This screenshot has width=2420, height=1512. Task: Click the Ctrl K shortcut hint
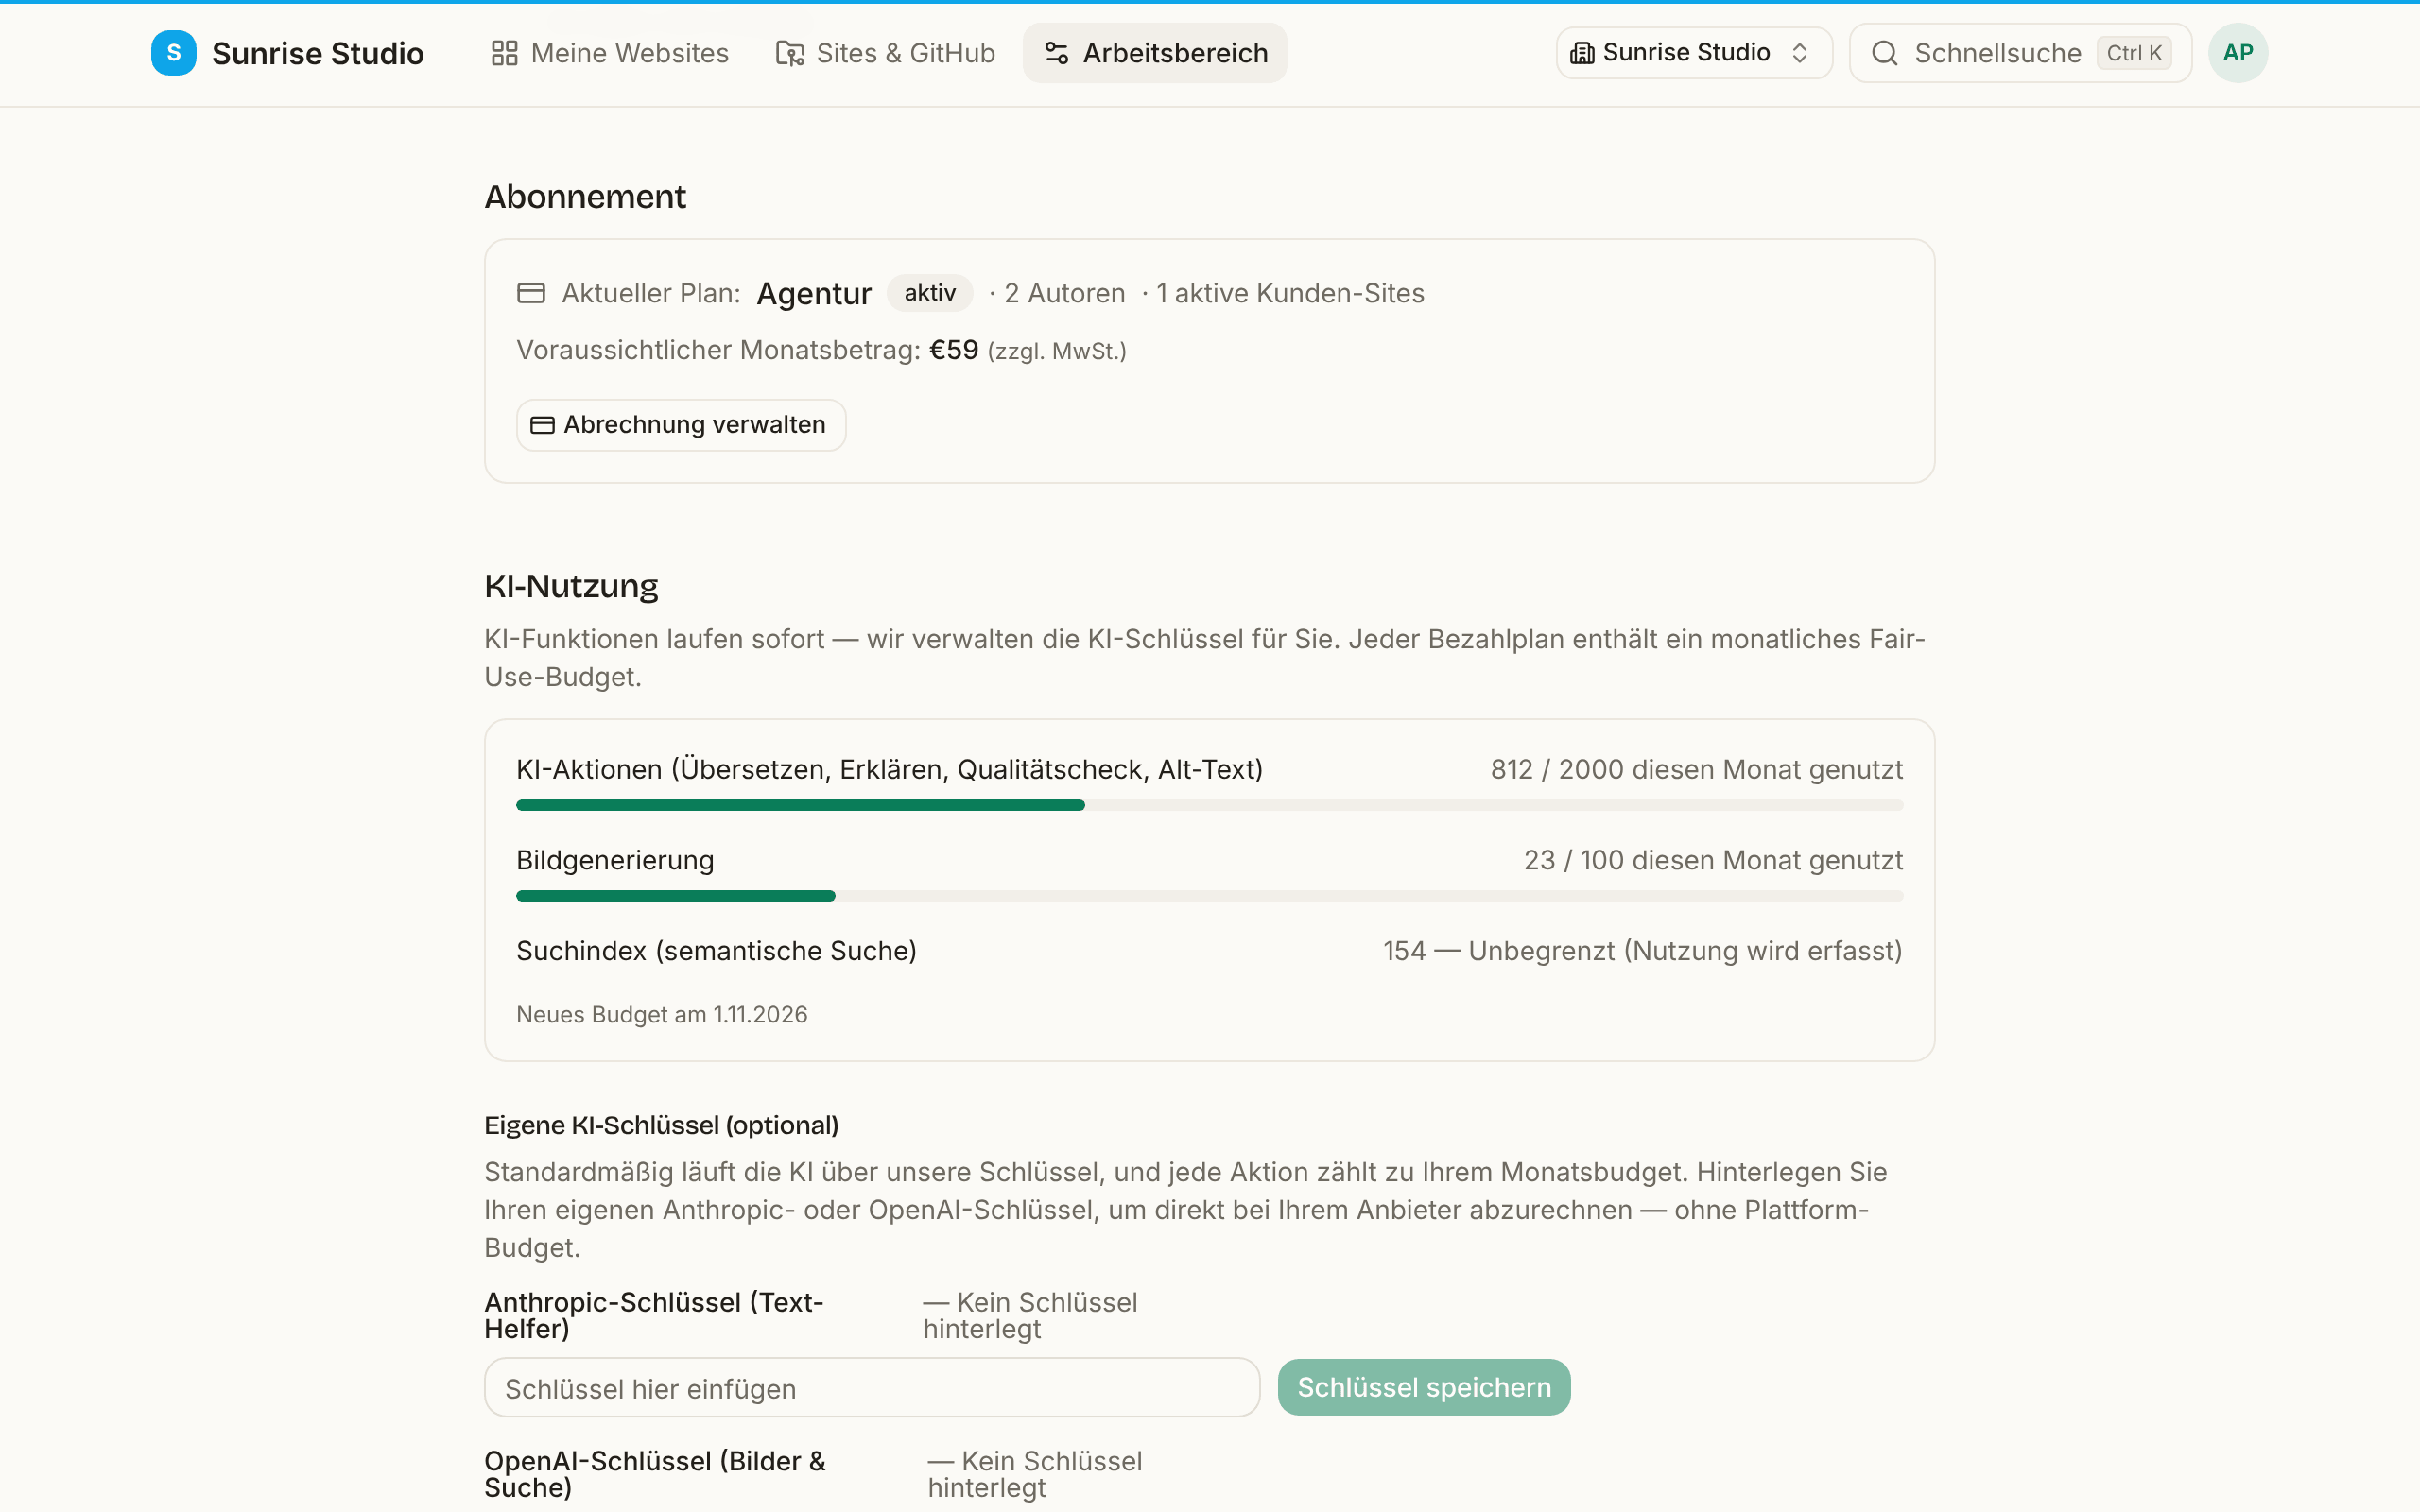click(x=2134, y=53)
